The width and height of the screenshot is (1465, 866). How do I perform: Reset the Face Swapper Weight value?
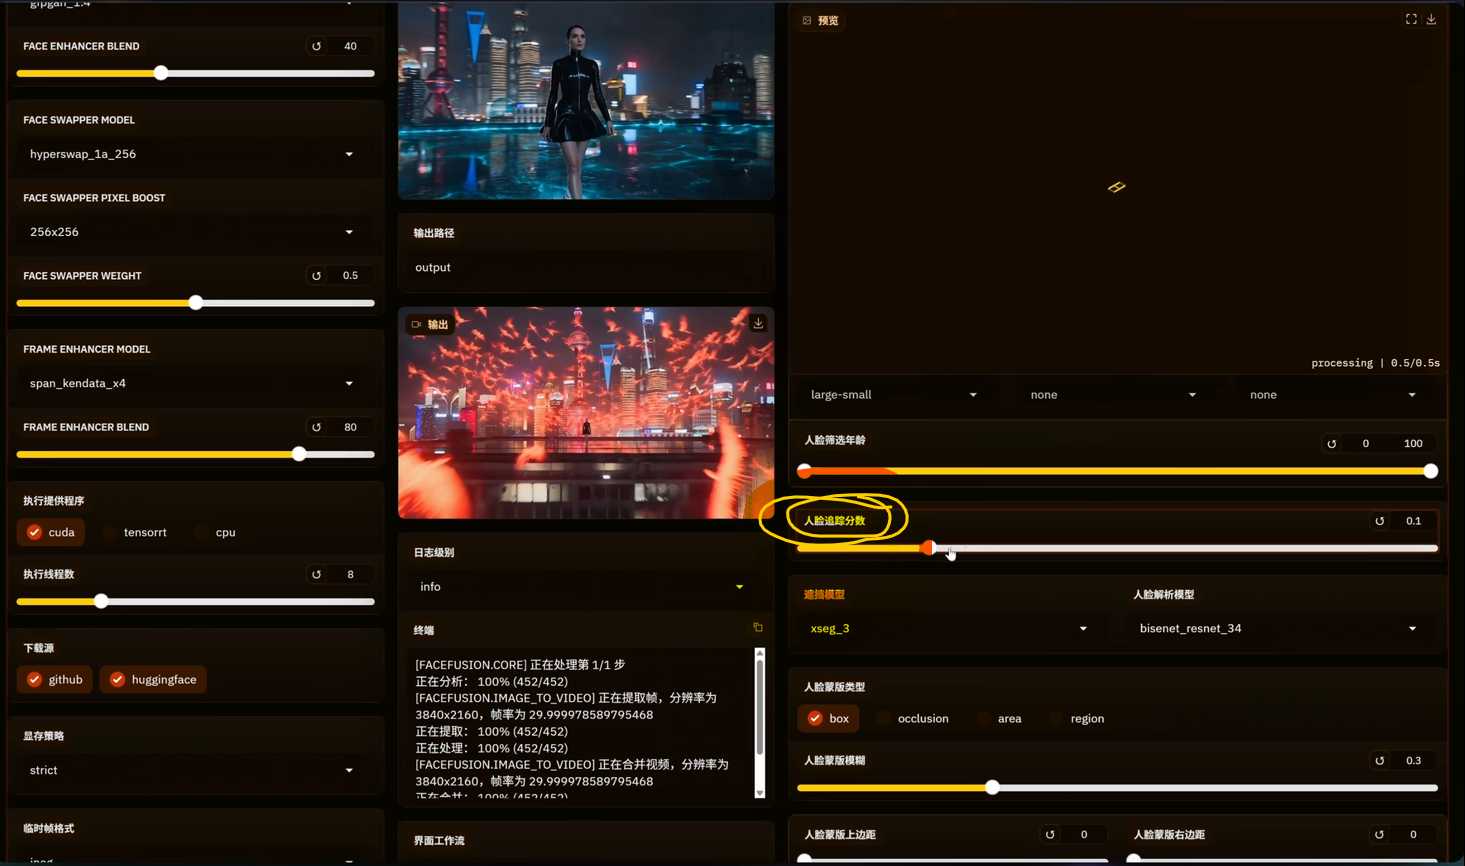click(317, 276)
